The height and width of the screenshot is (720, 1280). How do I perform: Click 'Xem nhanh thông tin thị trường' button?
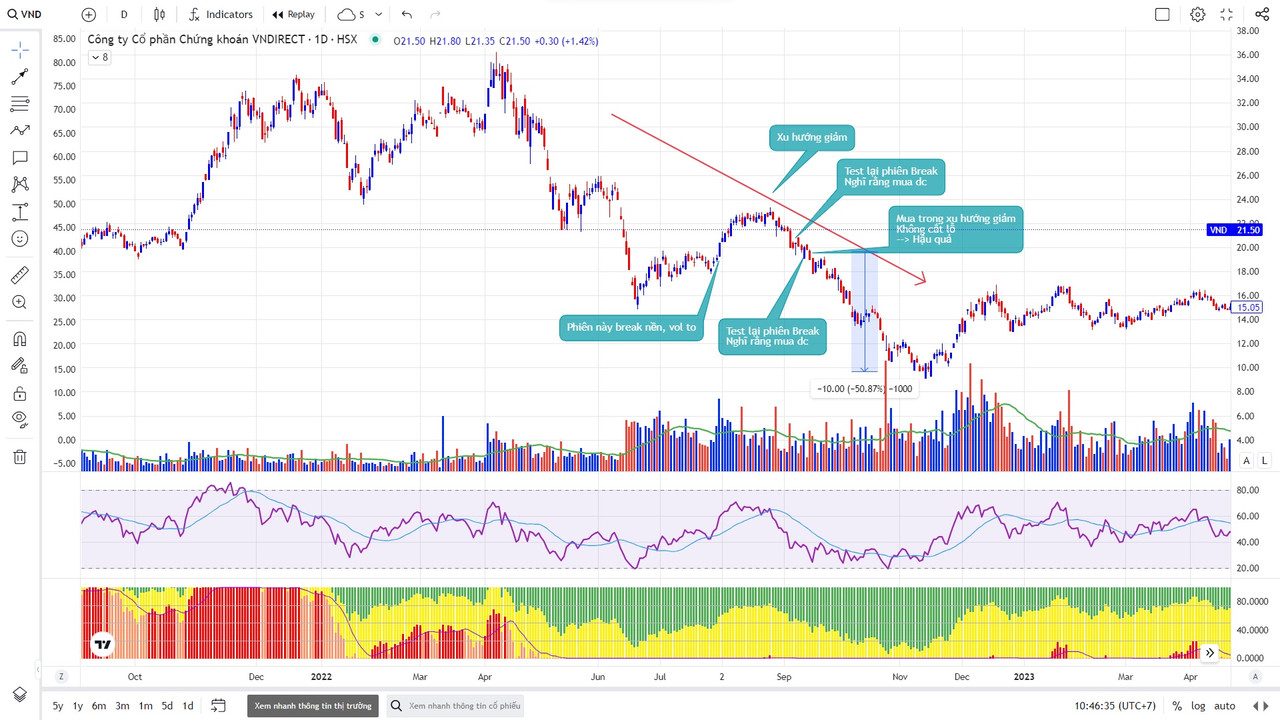(313, 706)
